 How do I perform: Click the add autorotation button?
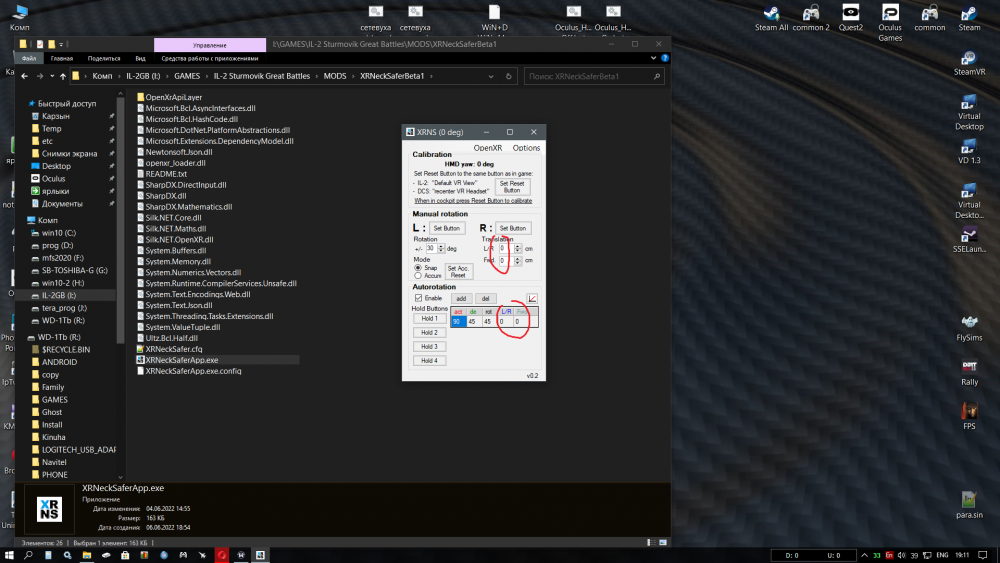click(461, 298)
